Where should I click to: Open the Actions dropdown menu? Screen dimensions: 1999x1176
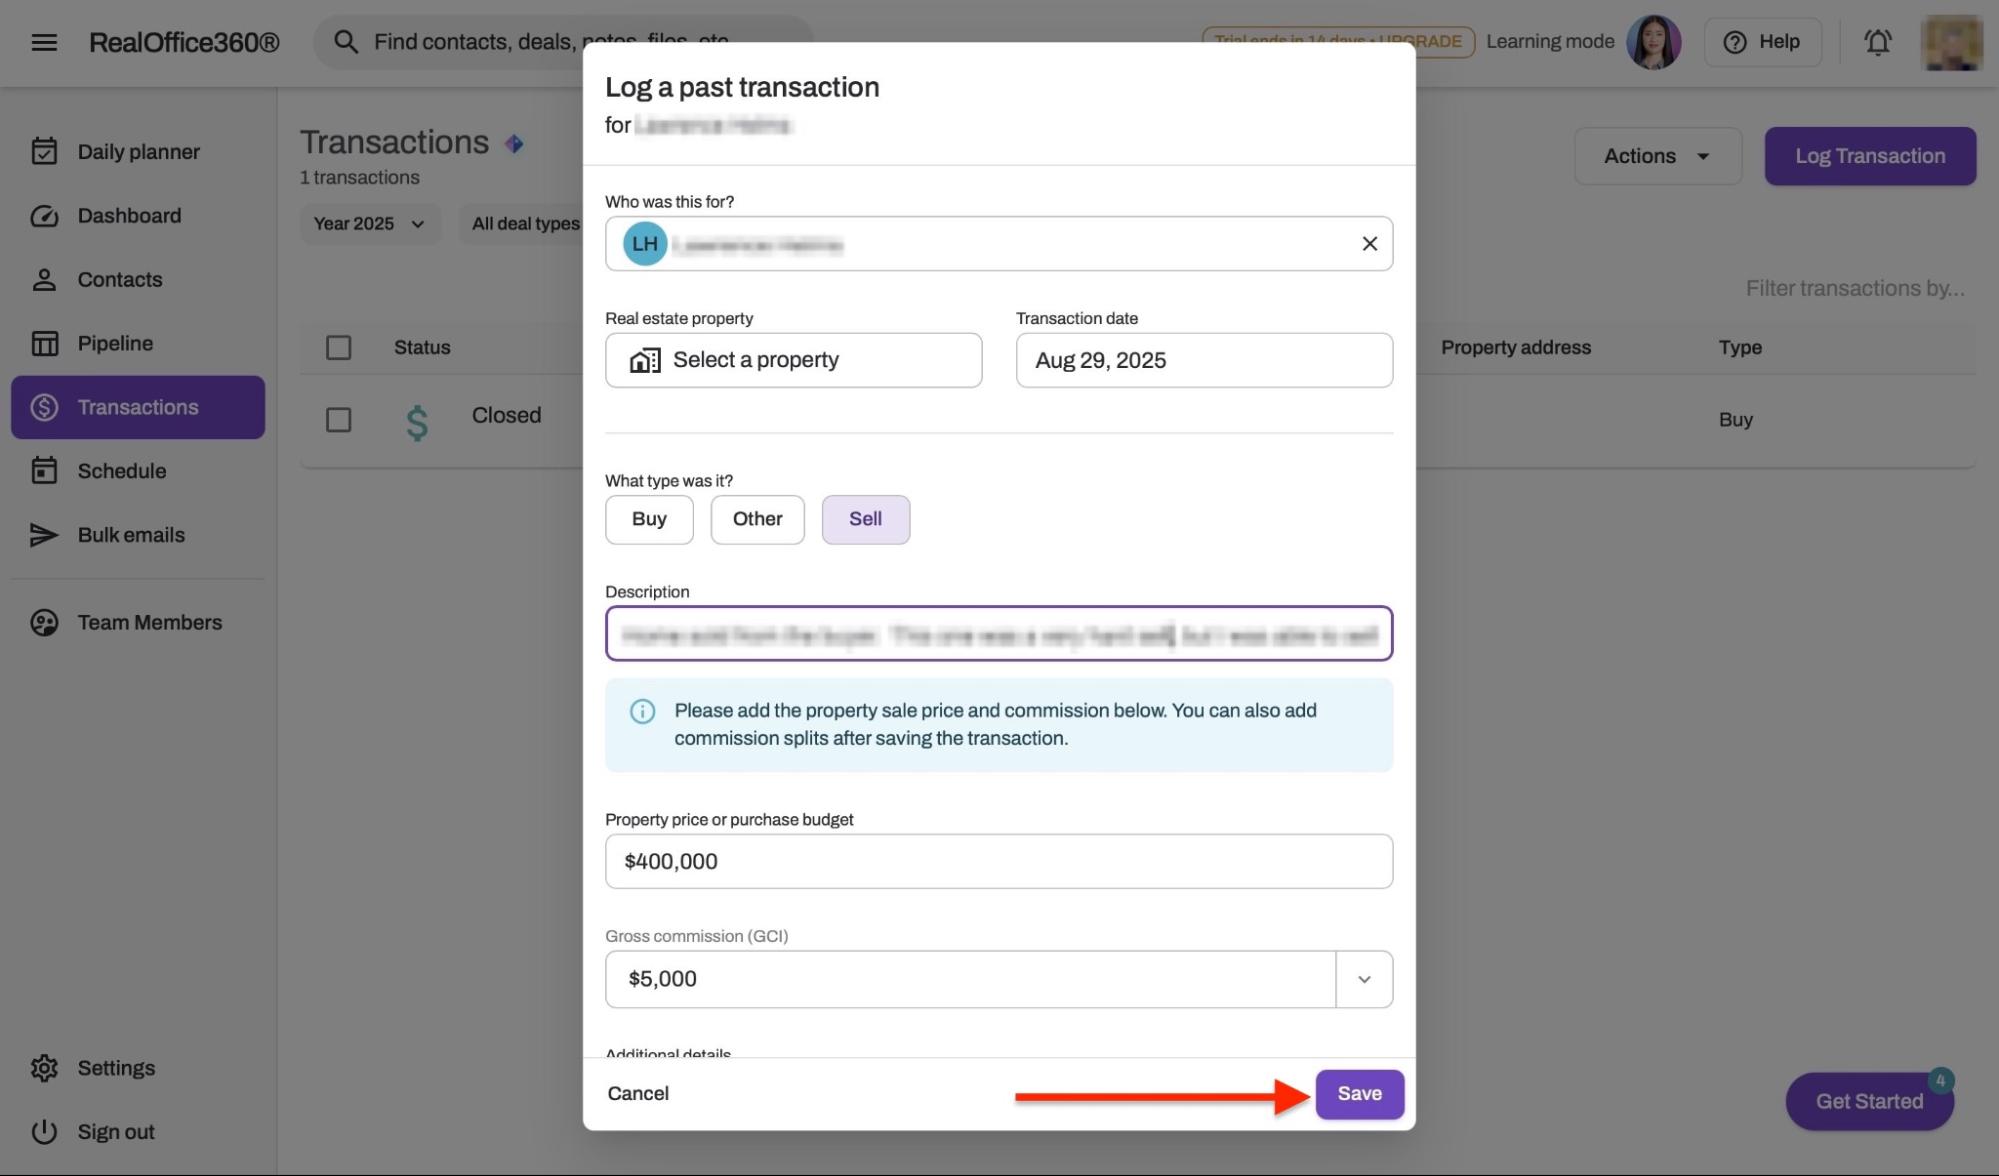pyautogui.click(x=1657, y=156)
